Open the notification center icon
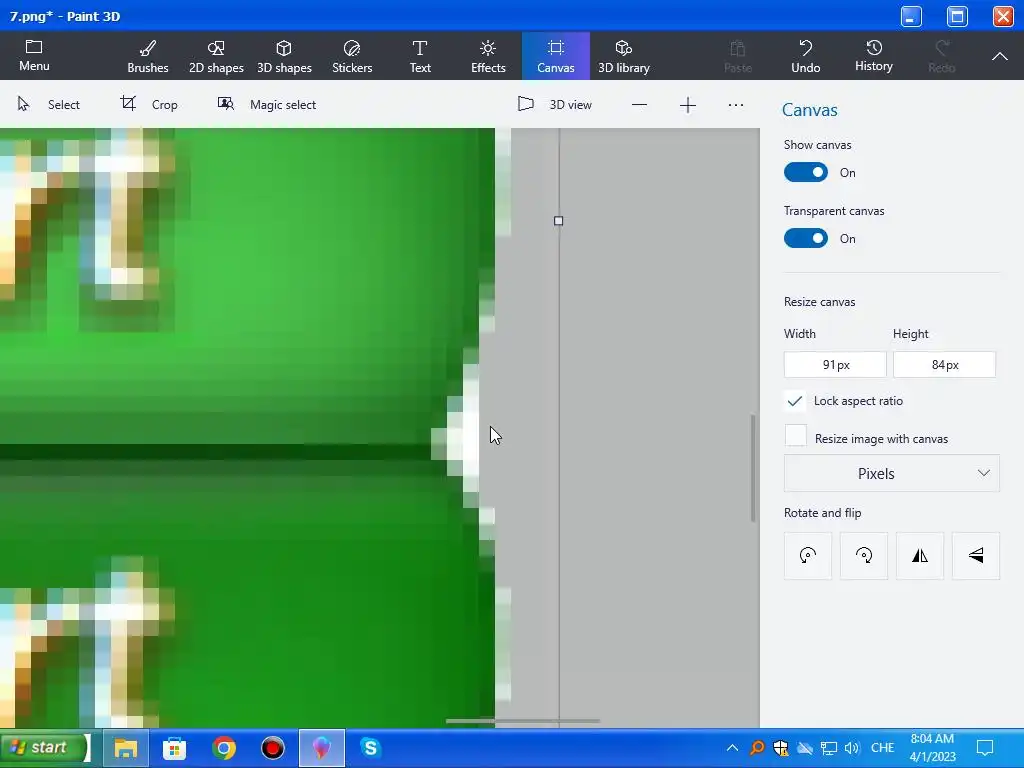Viewport: 1024px width, 768px height. point(985,748)
